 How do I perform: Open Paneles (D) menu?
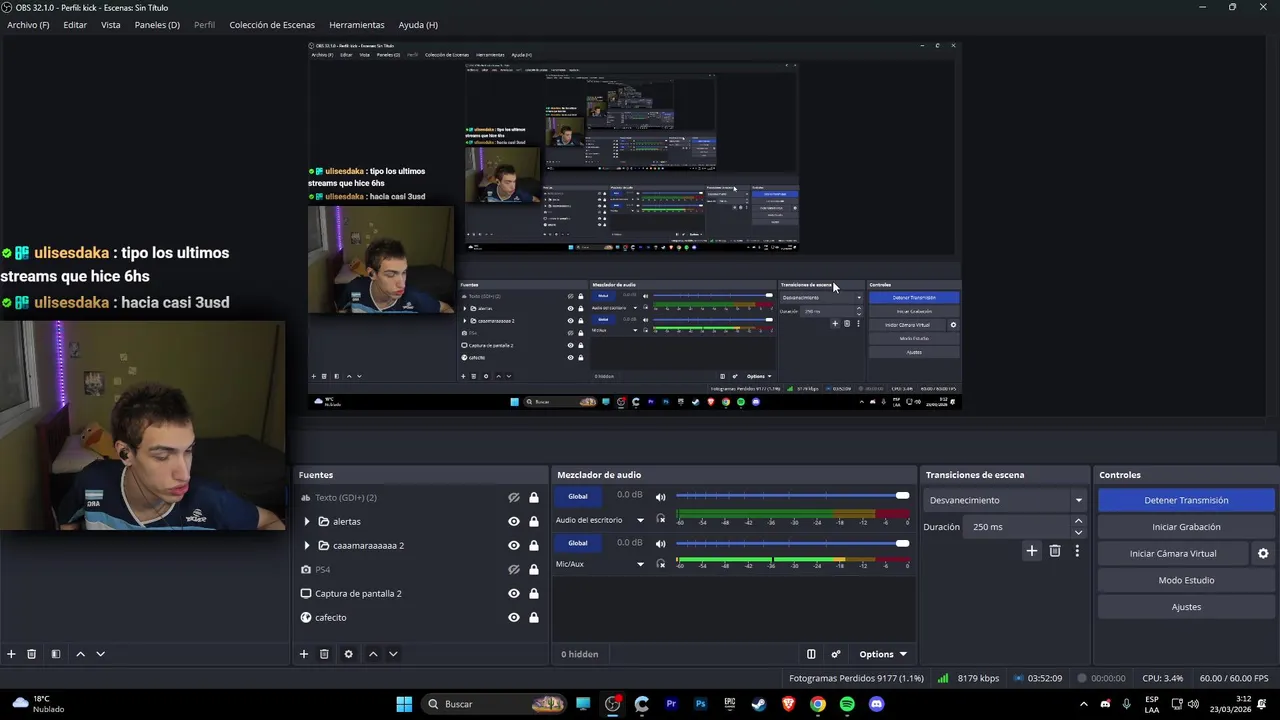(157, 24)
